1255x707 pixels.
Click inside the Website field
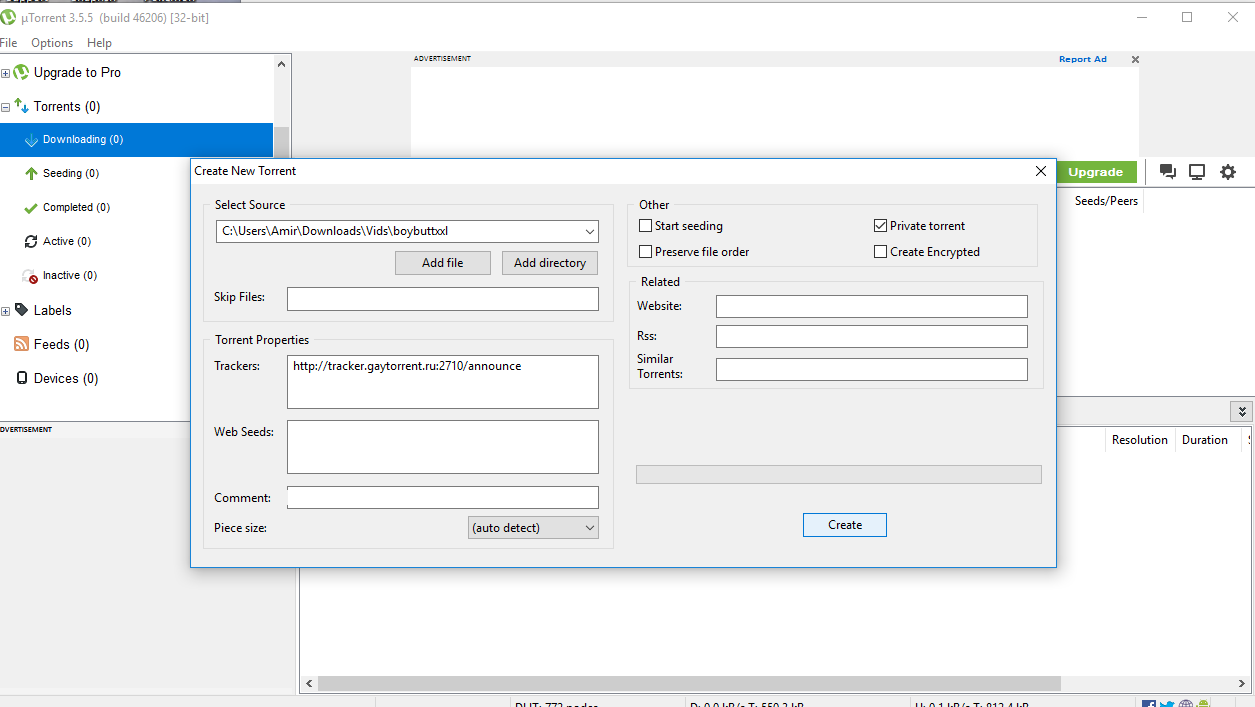point(871,306)
